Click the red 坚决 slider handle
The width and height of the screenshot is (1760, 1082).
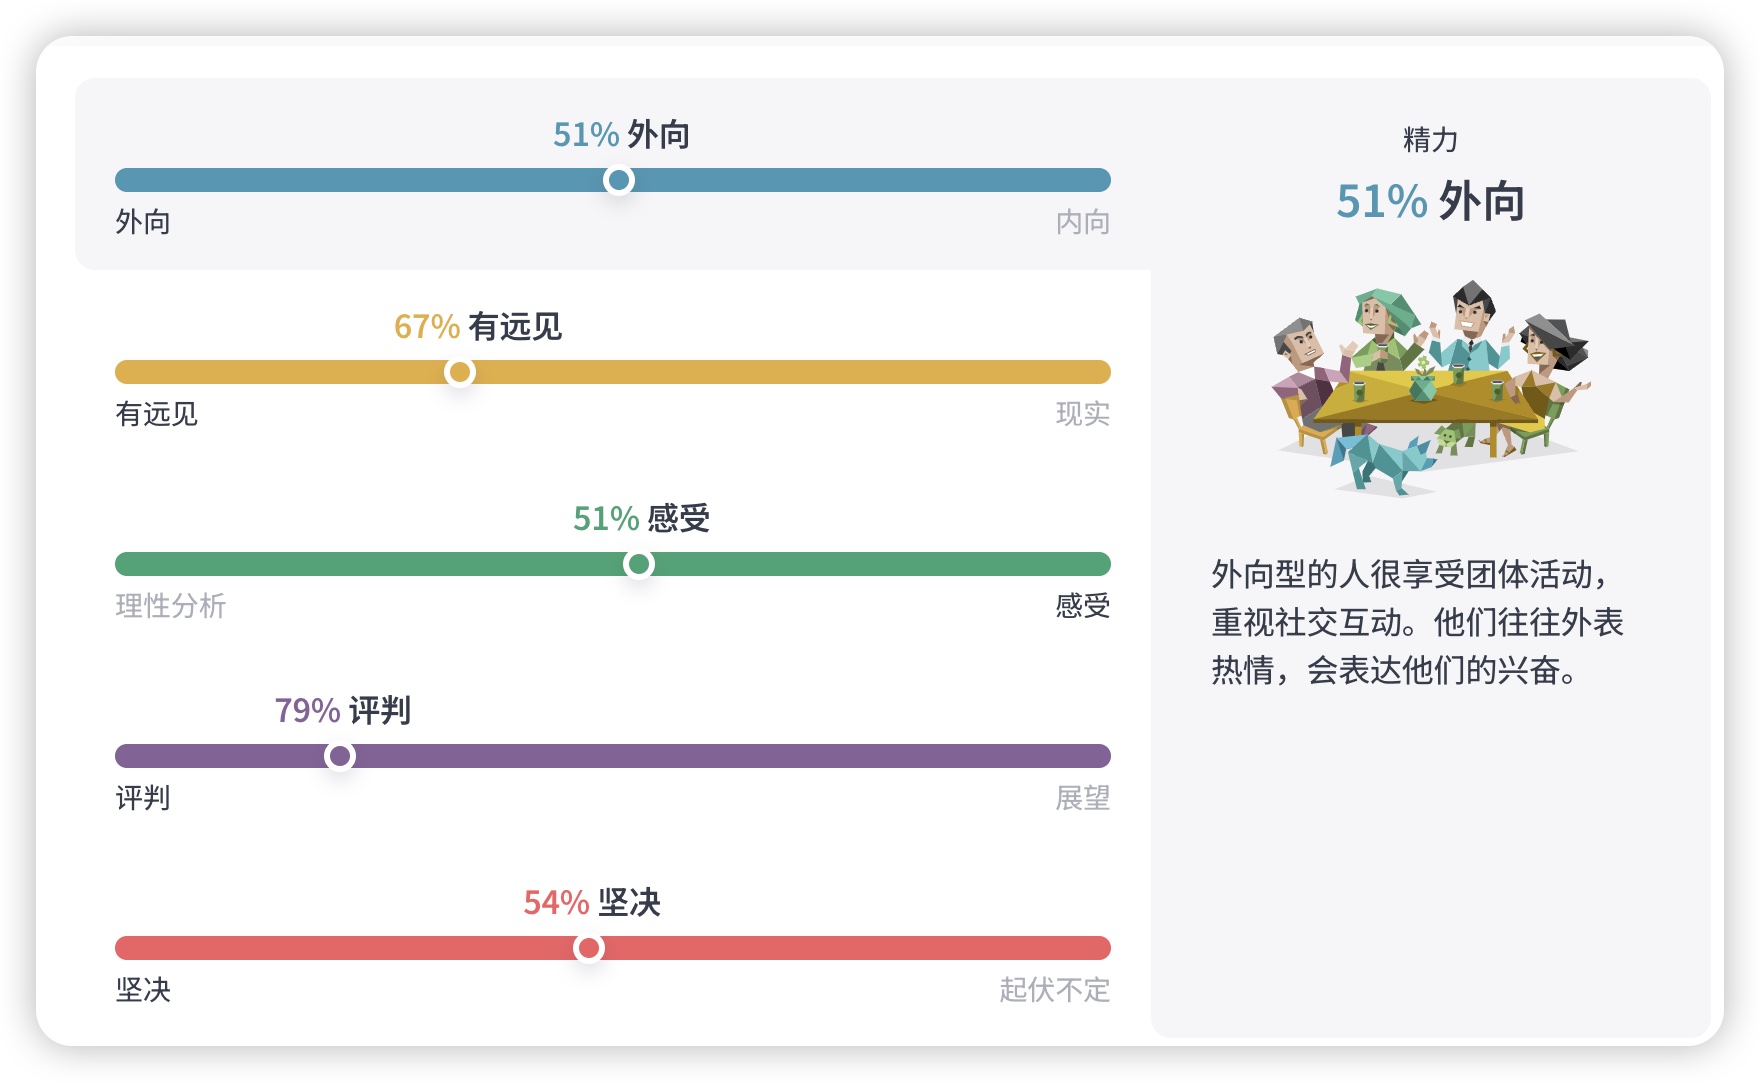point(589,948)
